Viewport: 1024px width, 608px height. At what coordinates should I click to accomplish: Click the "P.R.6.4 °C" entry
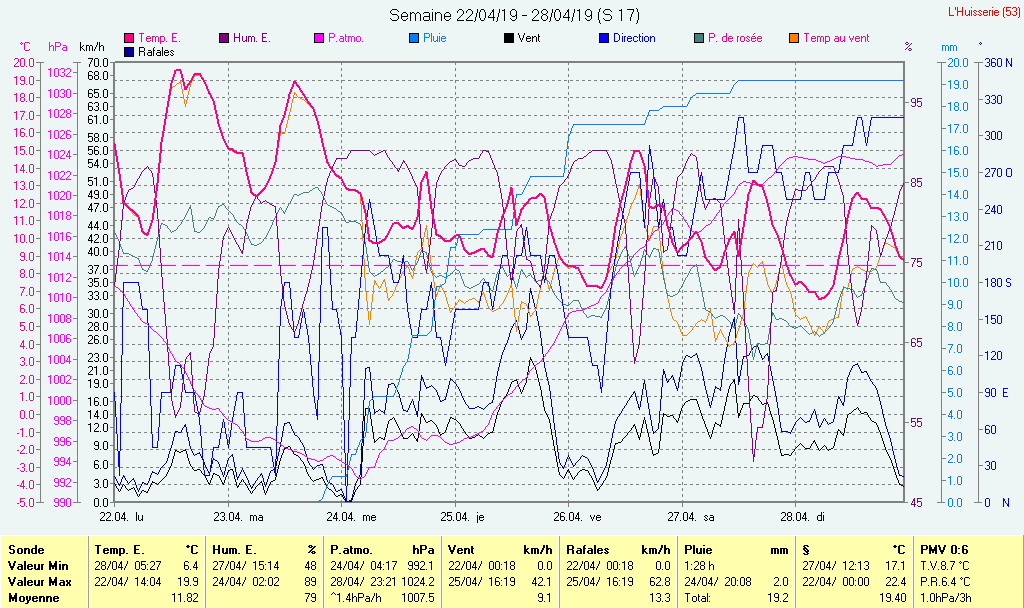(x=945, y=582)
